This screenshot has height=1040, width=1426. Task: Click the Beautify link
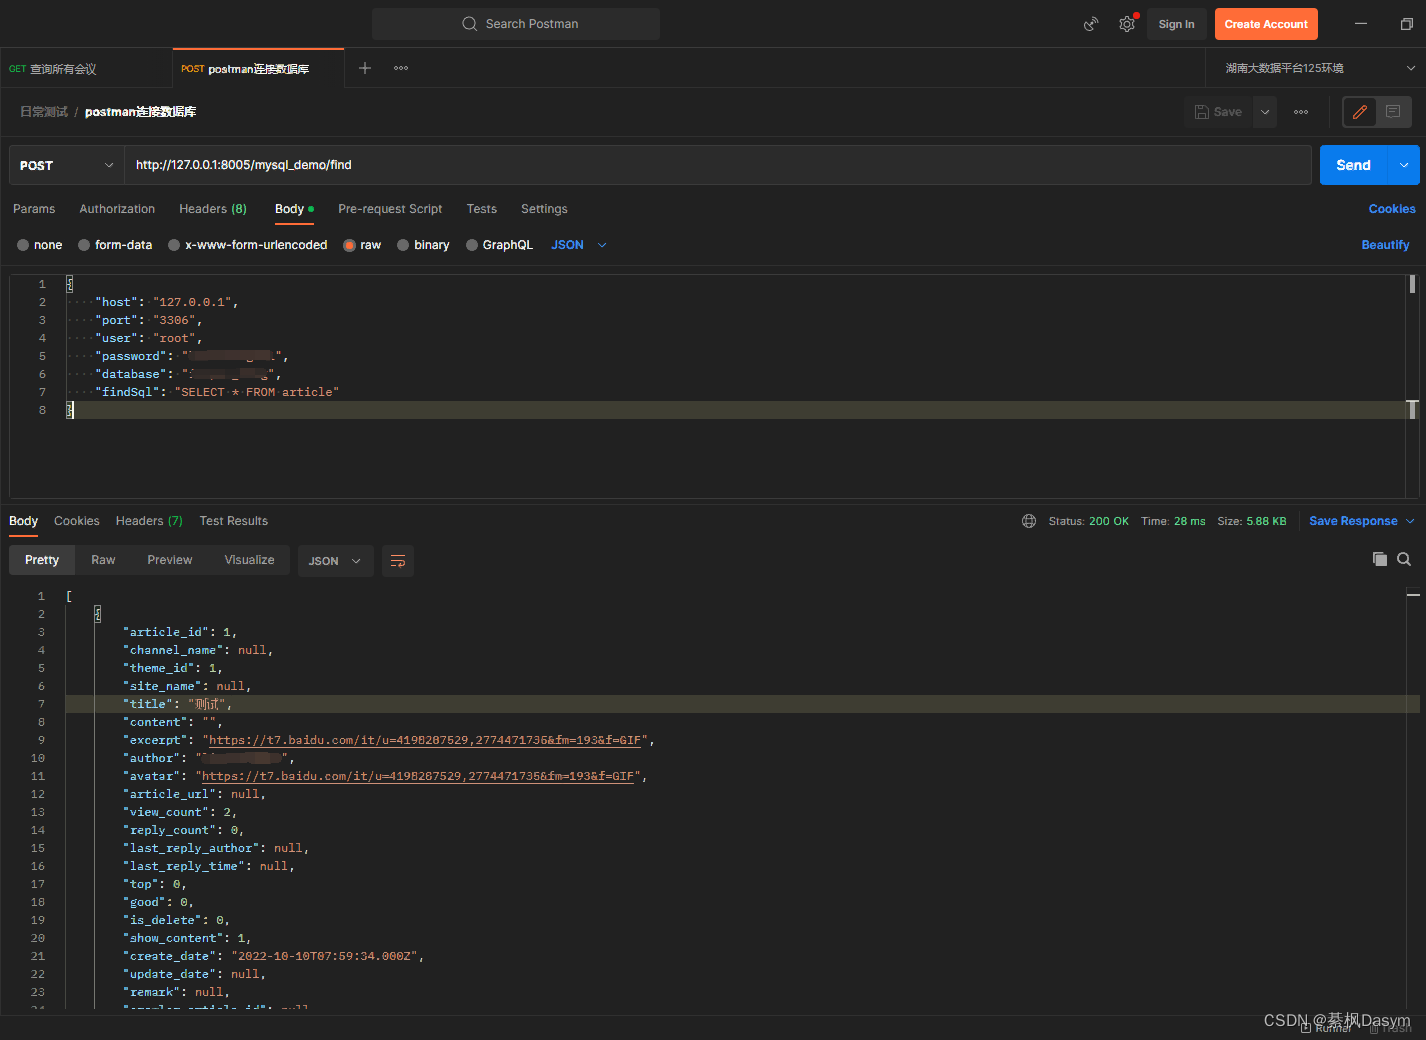coord(1385,245)
